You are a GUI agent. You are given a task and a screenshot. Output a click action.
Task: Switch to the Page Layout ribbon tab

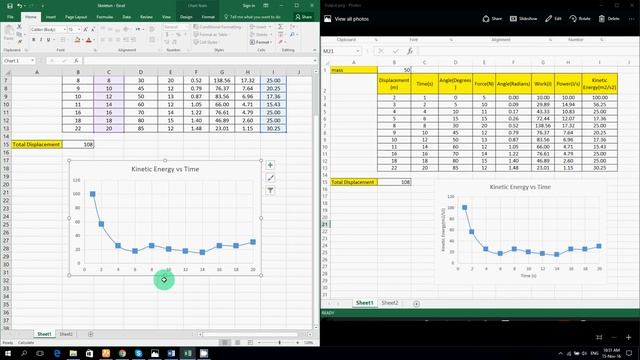[x=76, y=17]
